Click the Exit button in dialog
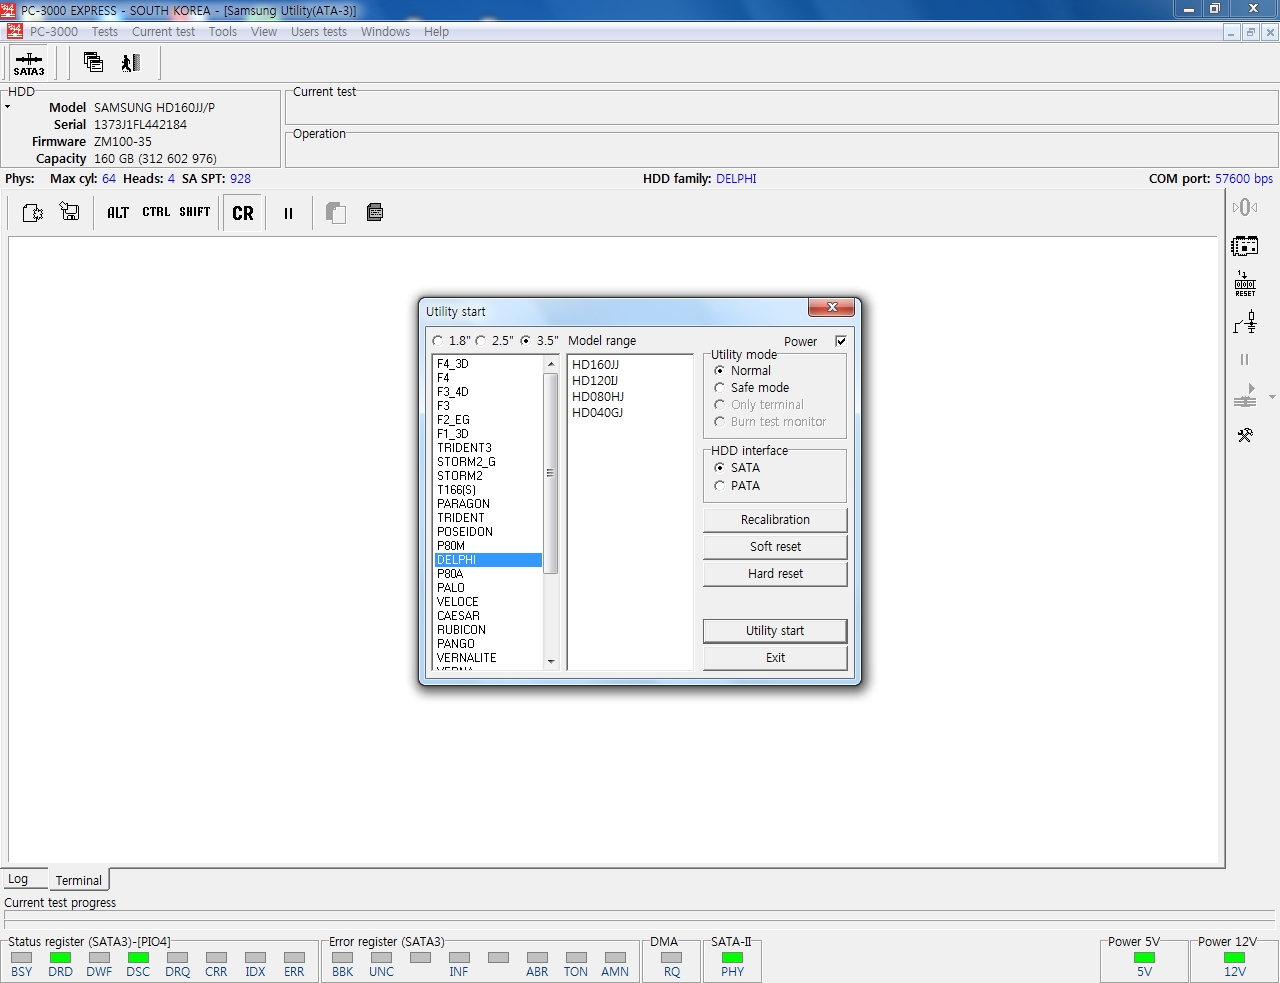 (775, 658)
